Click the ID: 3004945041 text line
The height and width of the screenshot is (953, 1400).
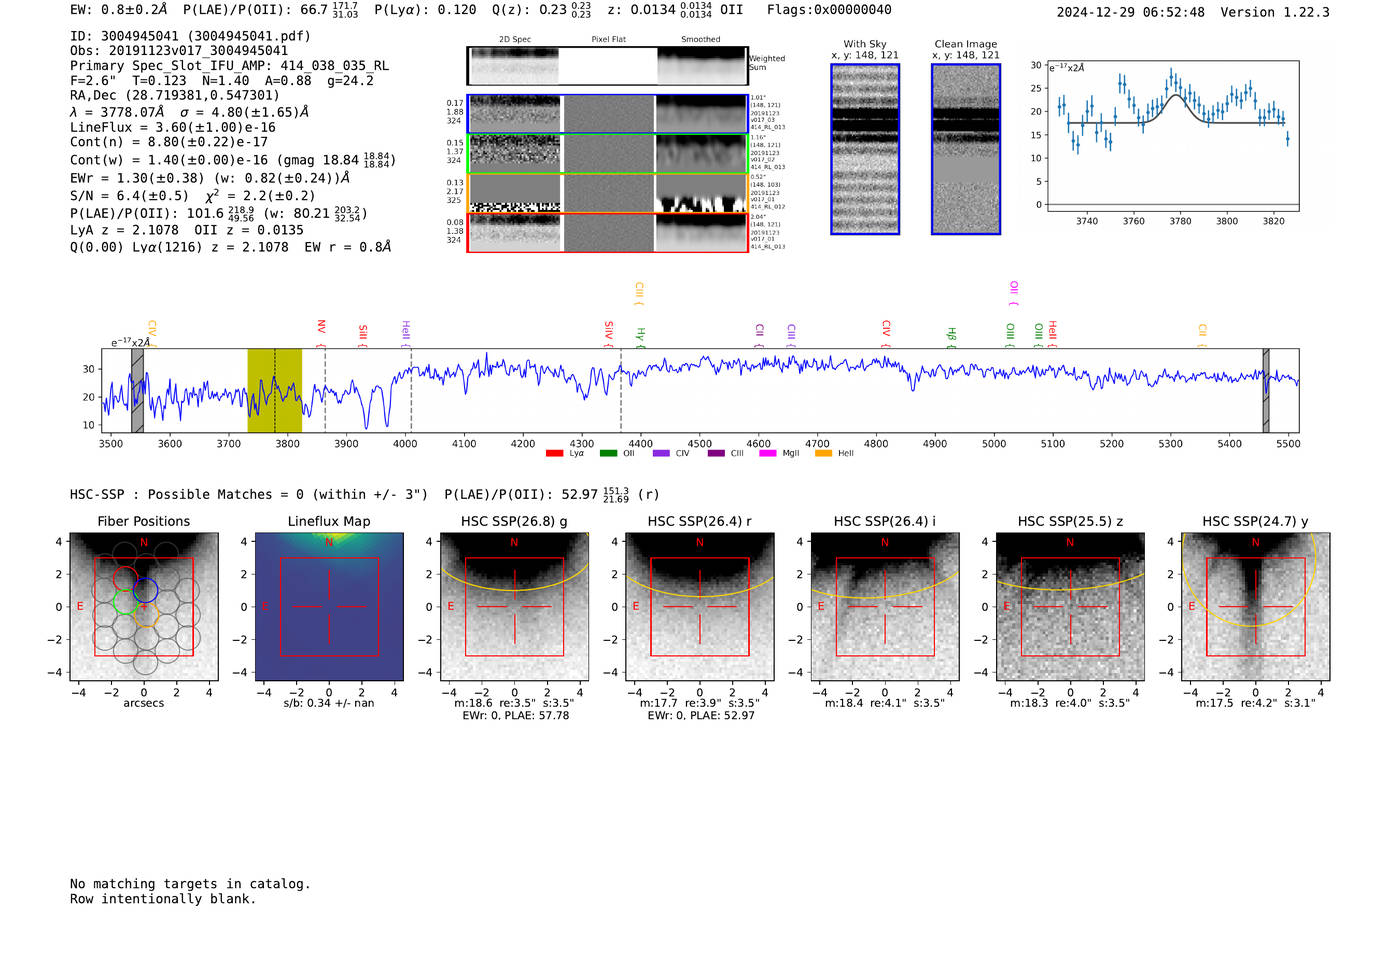(x=190, y=36)
